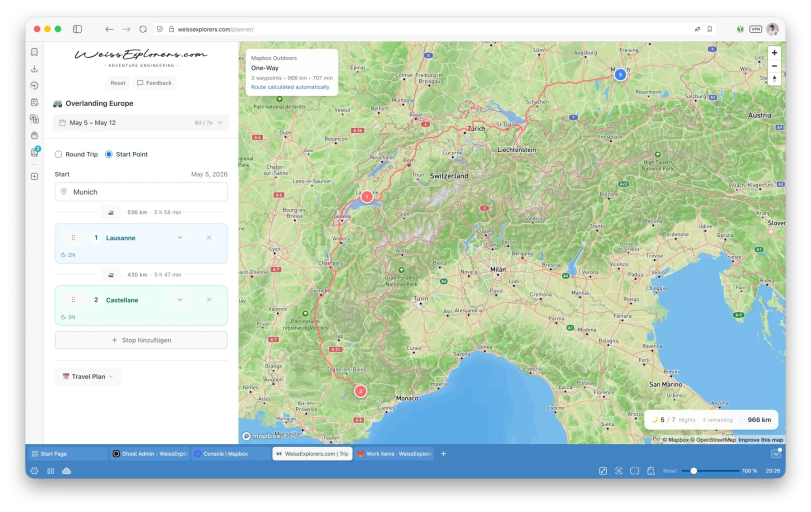The width and height of the screenshot is (811, 512).
Task: Reload the page with the refresh icon
Action: click(x=143, y=29)
